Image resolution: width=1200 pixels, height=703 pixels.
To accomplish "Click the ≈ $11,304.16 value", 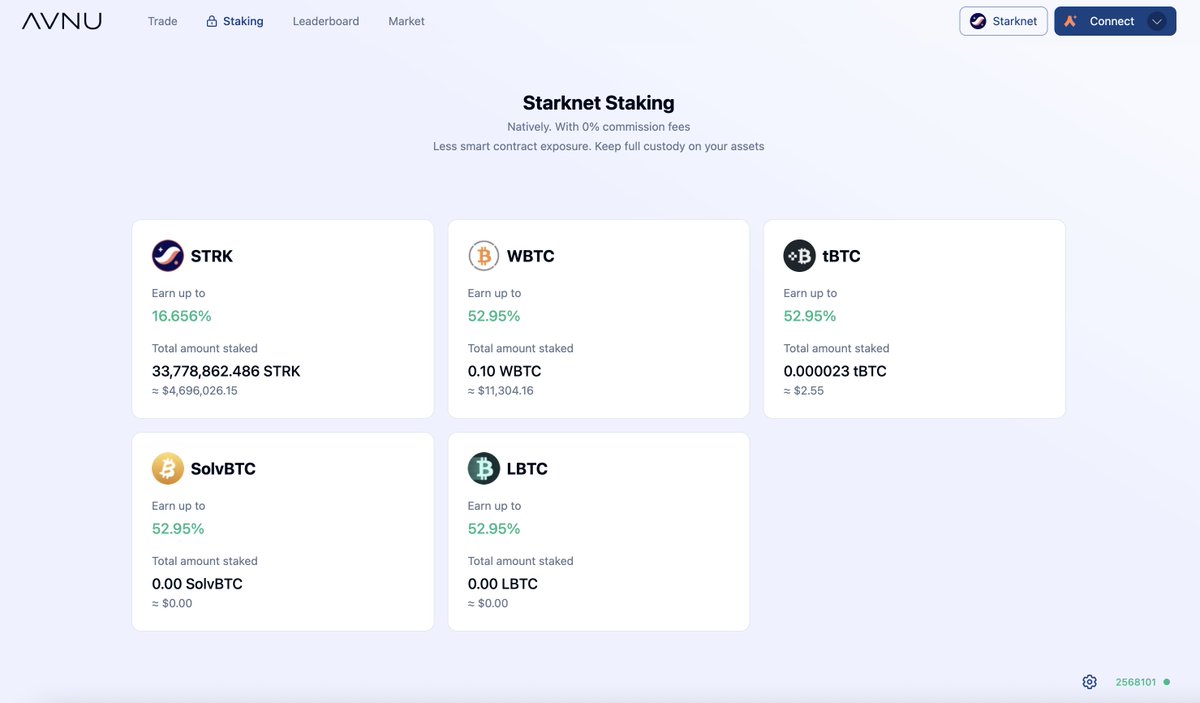I will click(501, 391).
